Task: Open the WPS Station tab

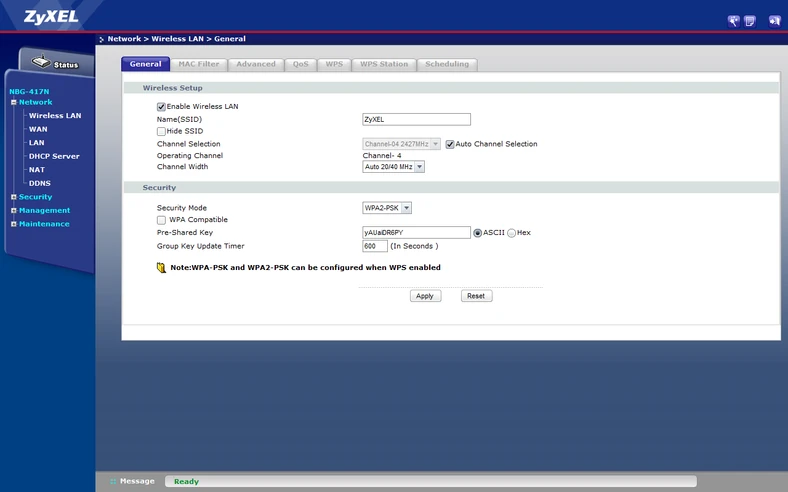Action: pos(384,64)
